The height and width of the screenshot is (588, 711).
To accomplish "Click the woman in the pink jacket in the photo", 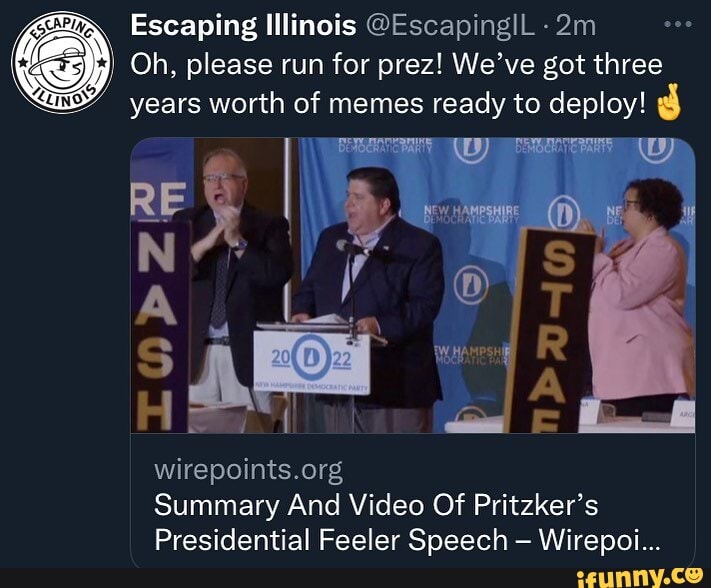I will click(639, 295).
